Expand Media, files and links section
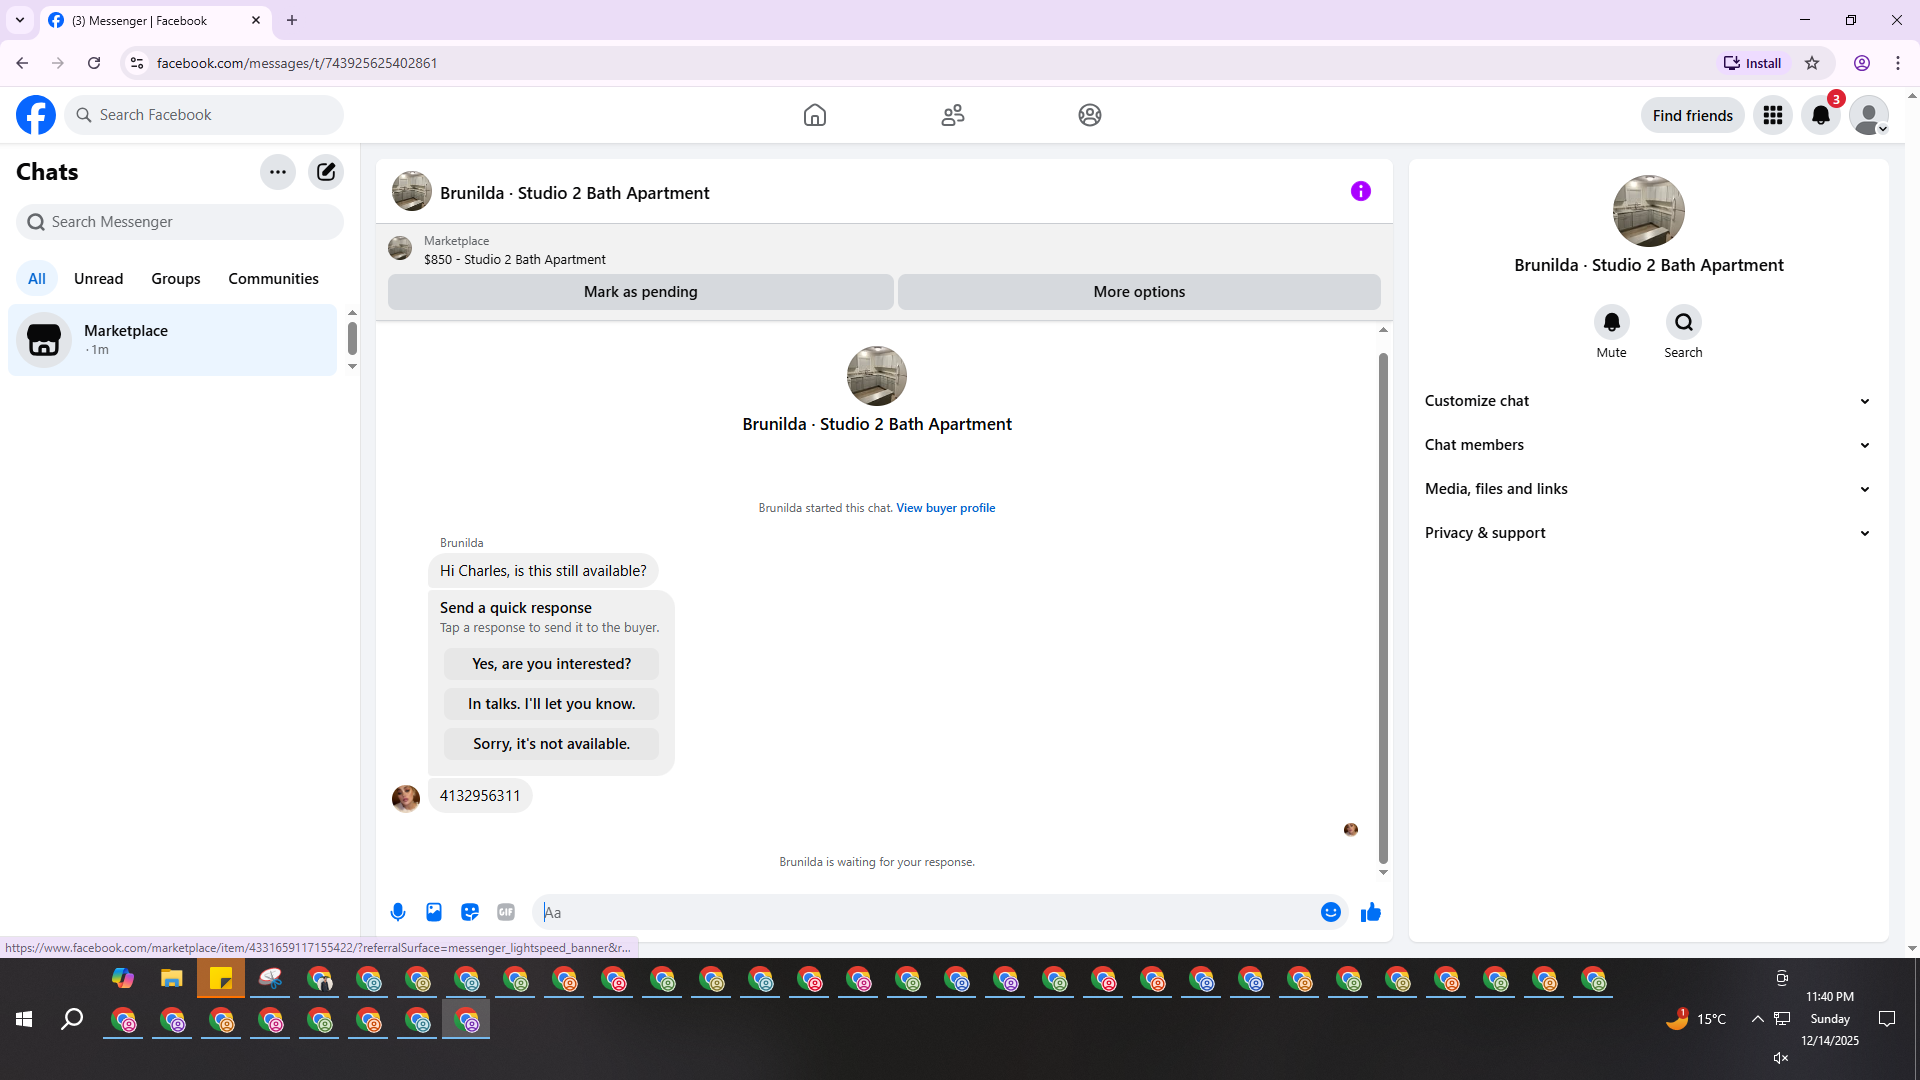The width and height of the screenshot is (1920, 1080). (1647, 489)
